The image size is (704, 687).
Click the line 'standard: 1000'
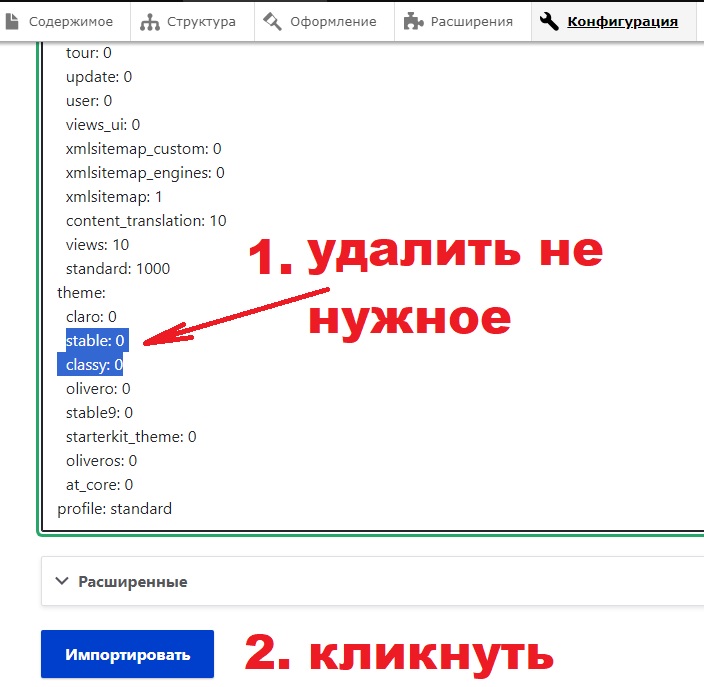118,269
